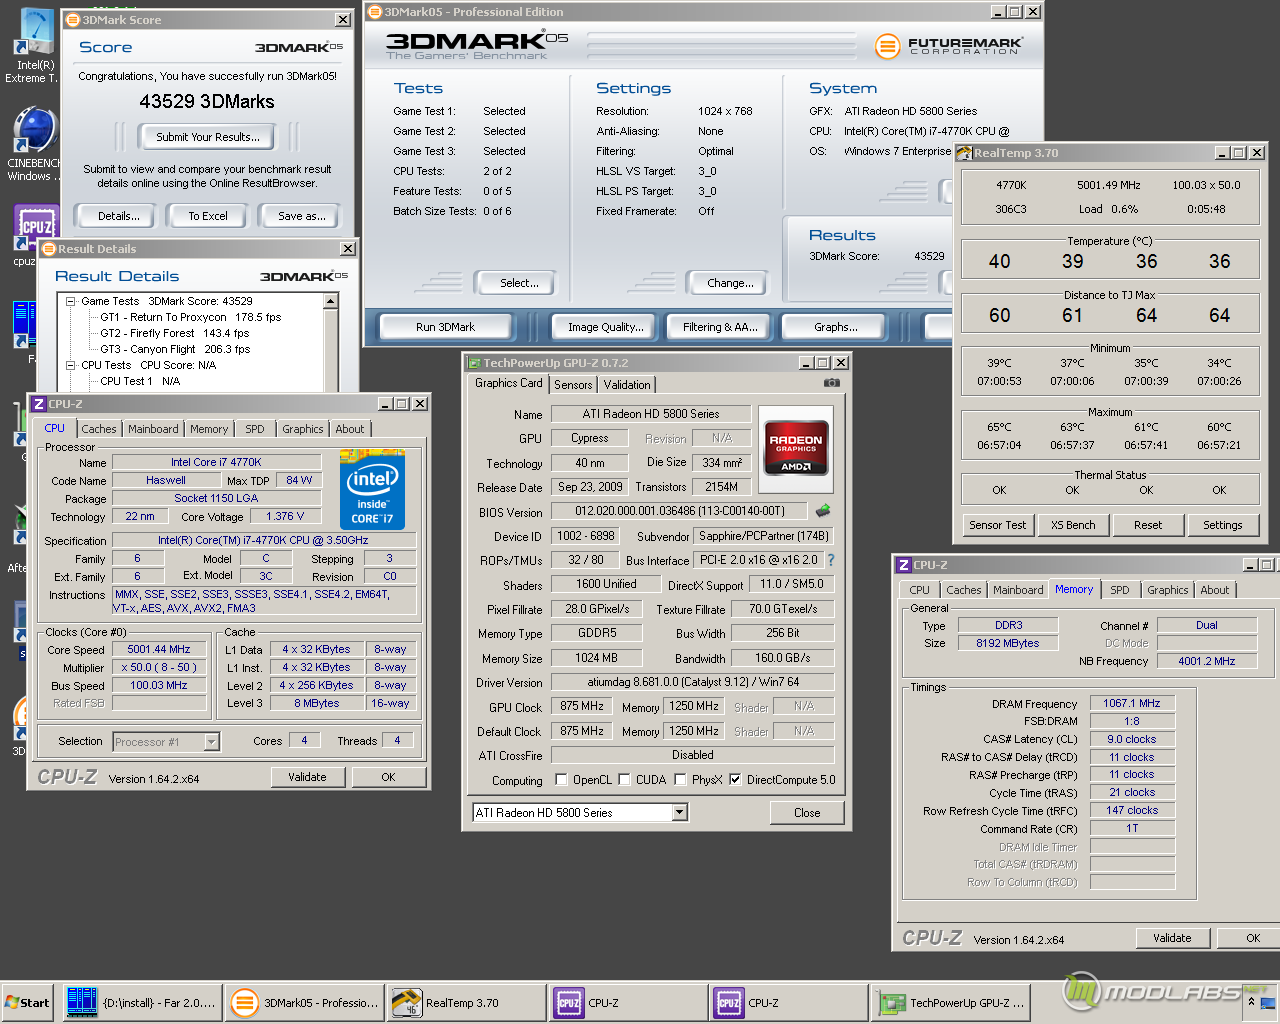Toggle the DirectCompute 5.0 checkbox
This screenshot has width=1280, height=1024.
735,780
